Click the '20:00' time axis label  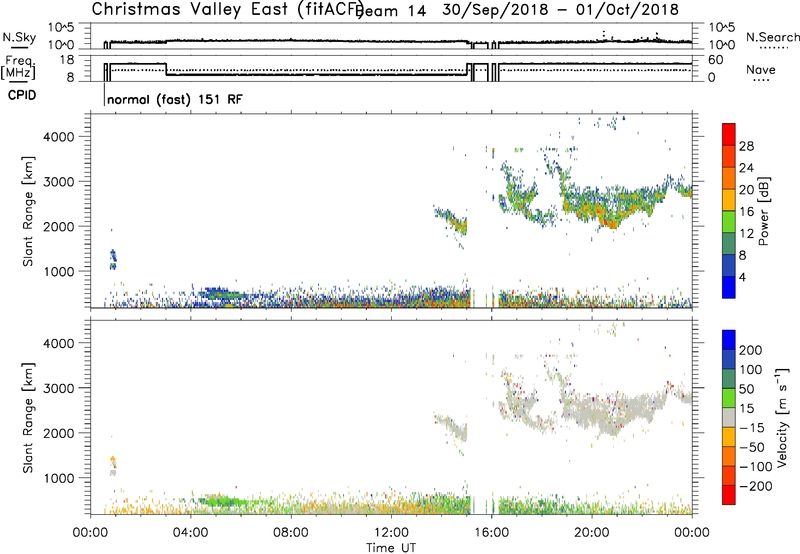point(592,533)
